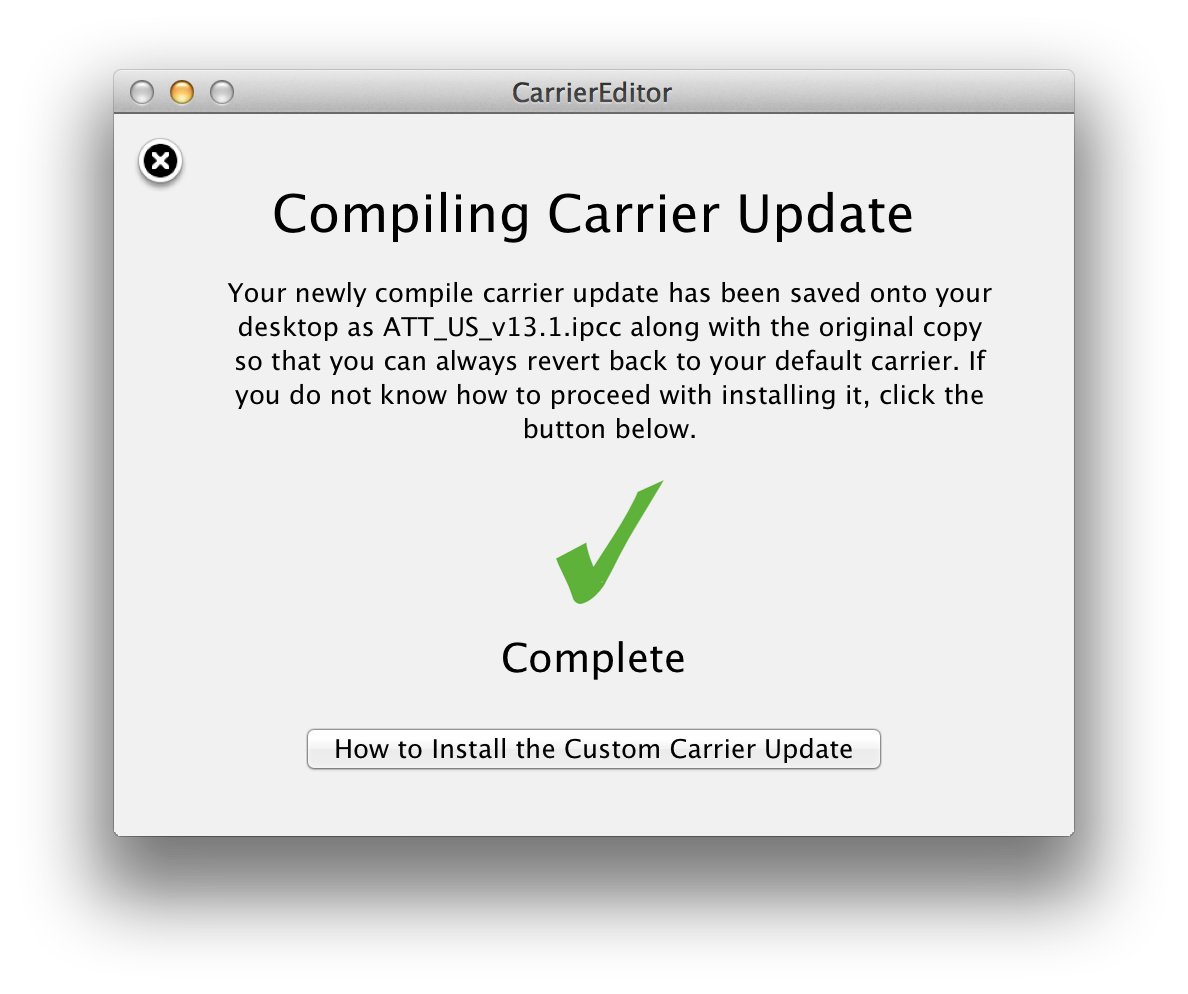Click the Complete status label
This screenshot has height=994, width=1188.
(593, 658)
